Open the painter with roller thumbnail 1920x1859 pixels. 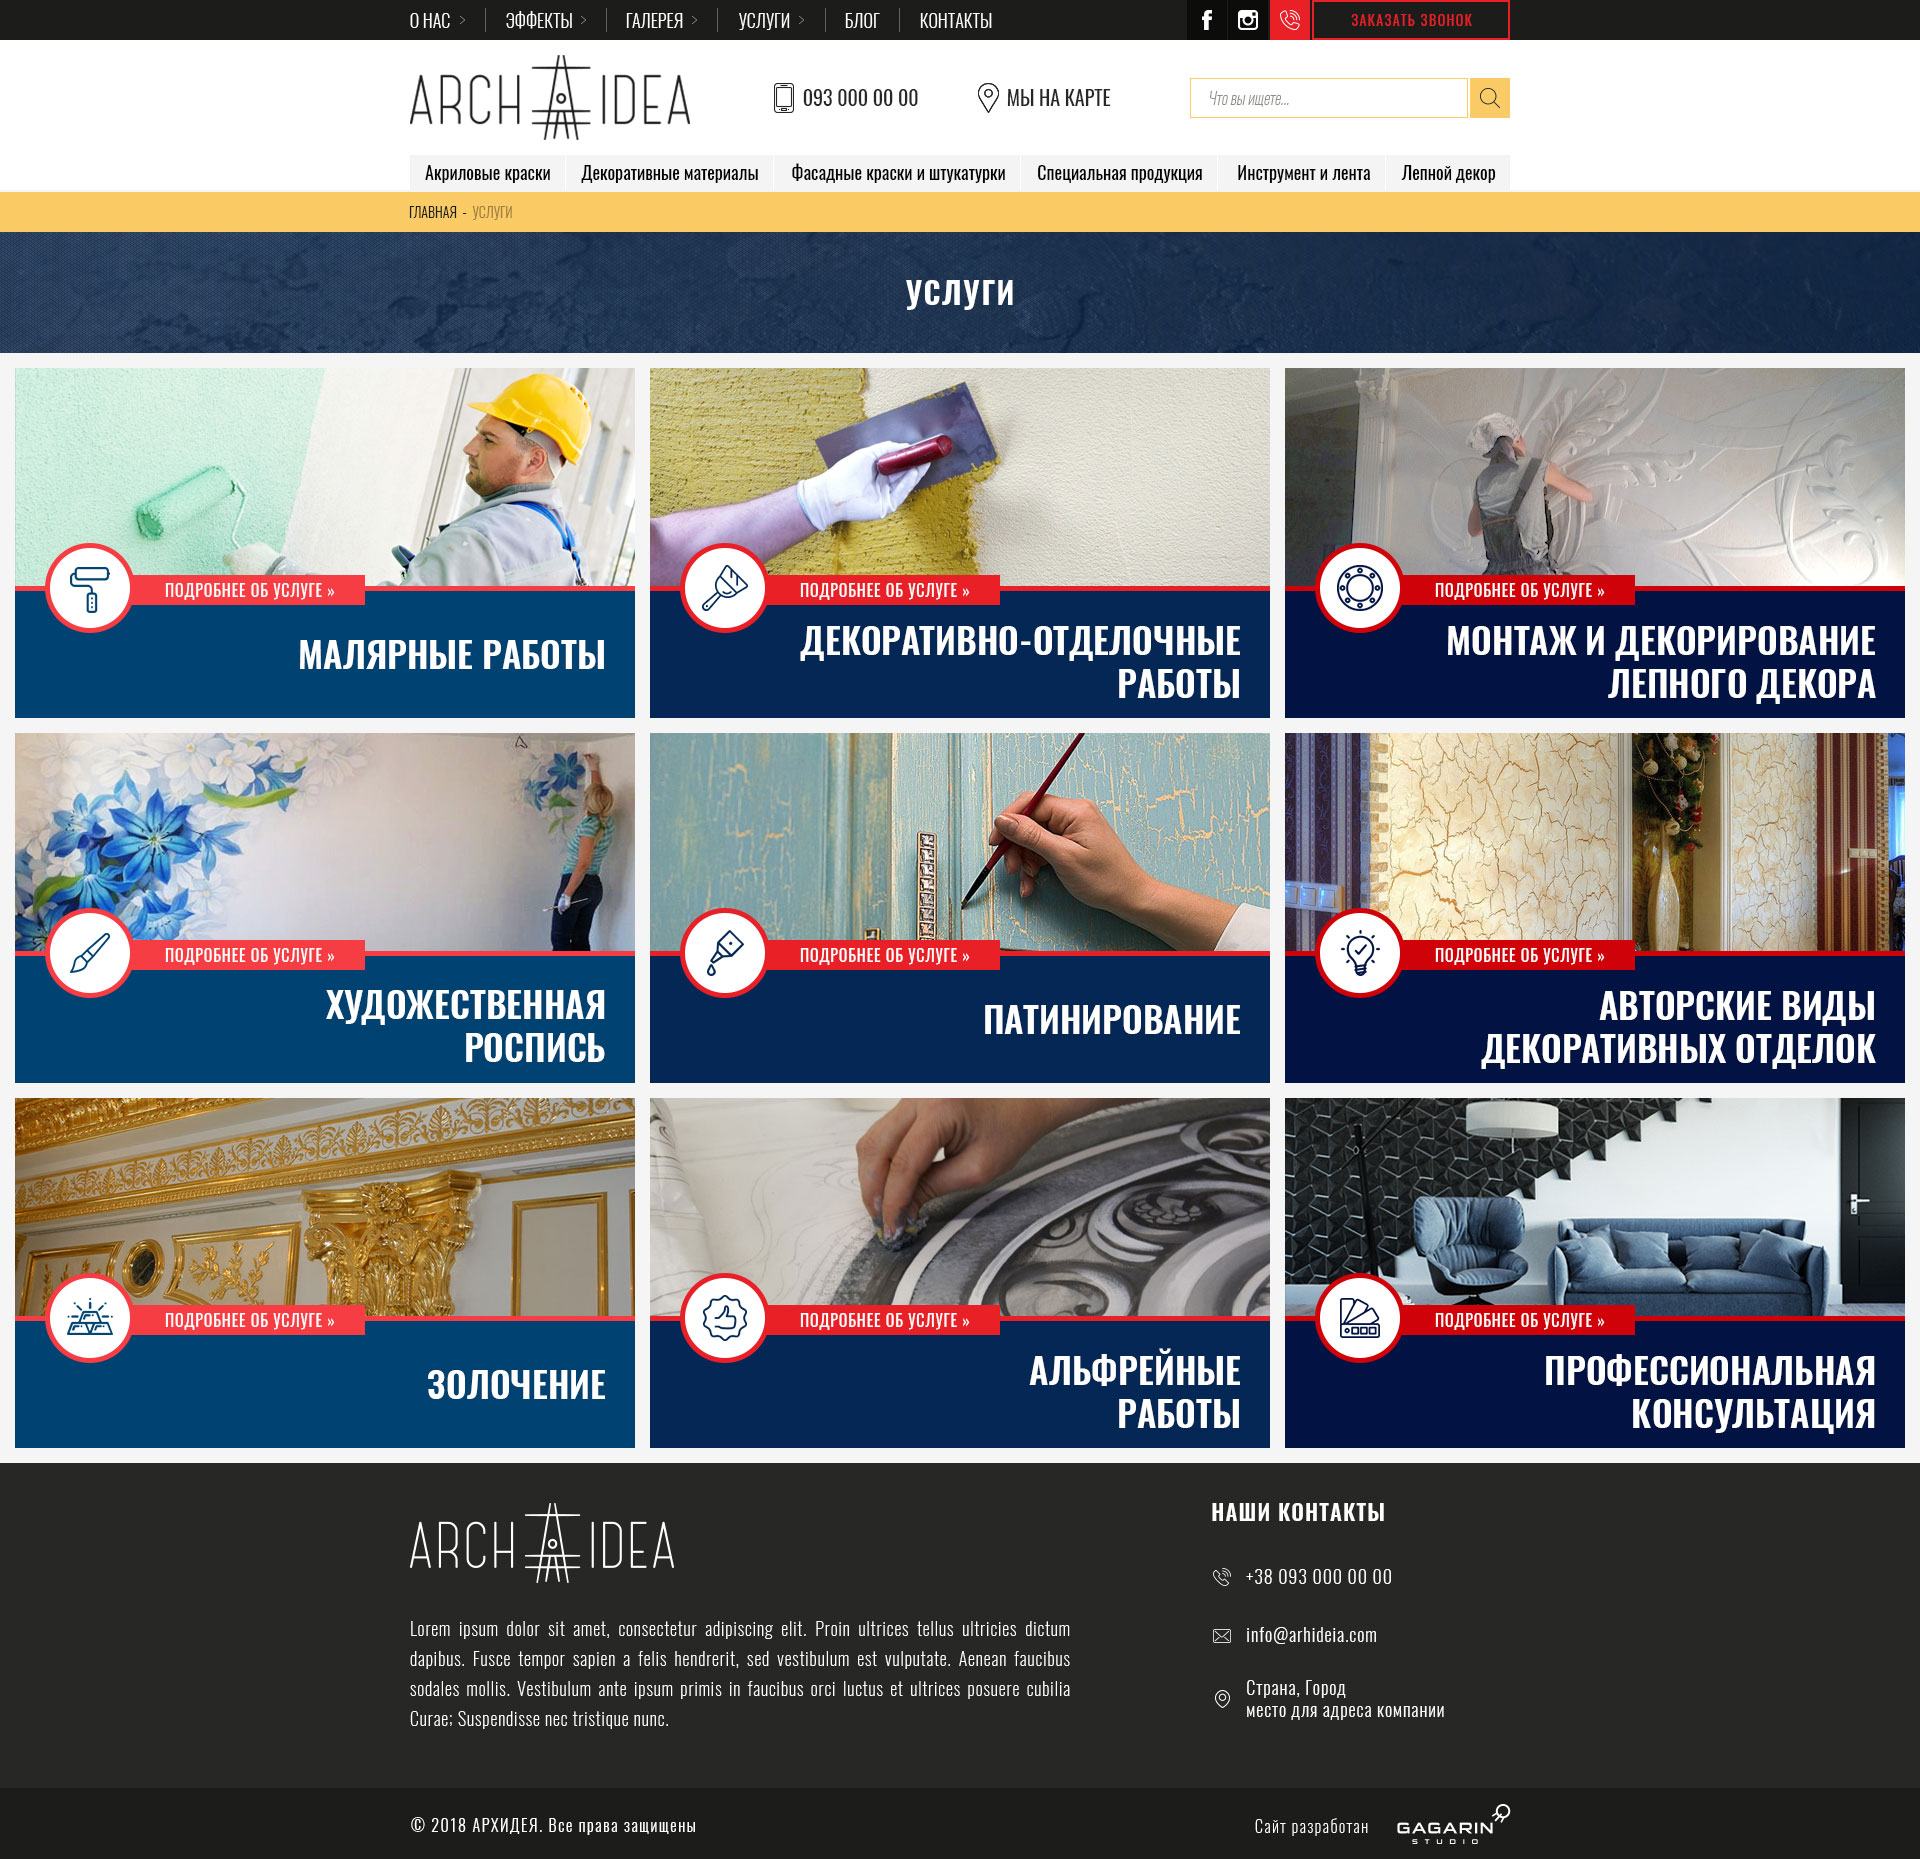[325, 476]
